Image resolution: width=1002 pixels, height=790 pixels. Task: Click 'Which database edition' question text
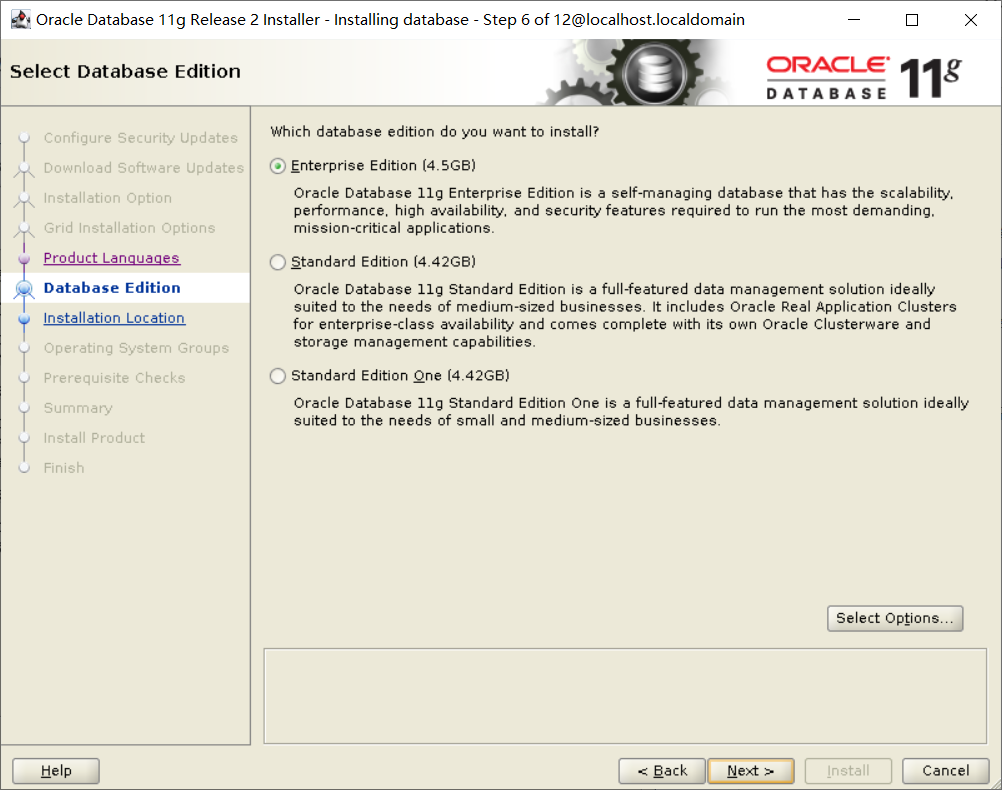point(435,132)
